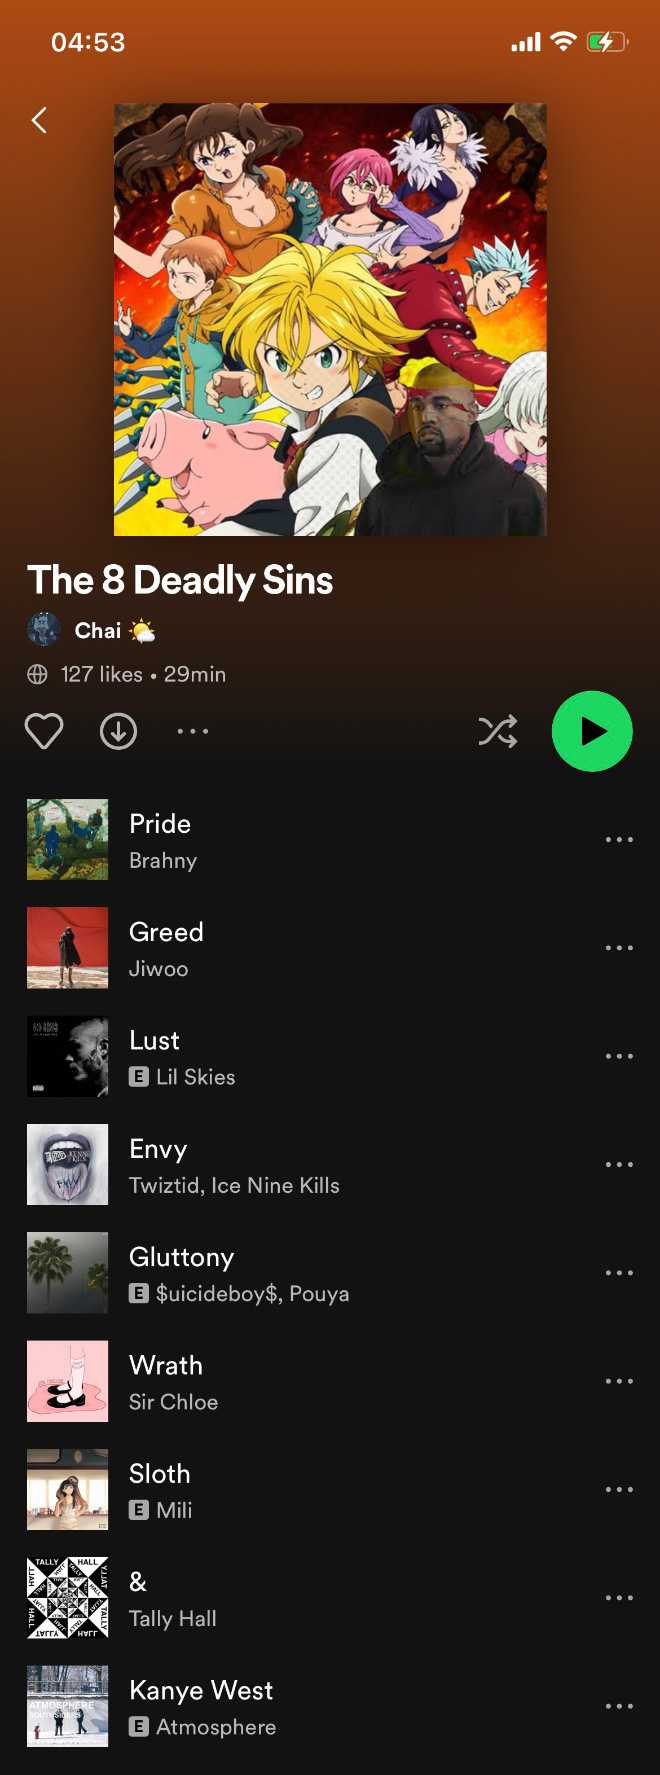Open more options for Sloth track
660x1775 pixels.
click(x=619, y=1489)
